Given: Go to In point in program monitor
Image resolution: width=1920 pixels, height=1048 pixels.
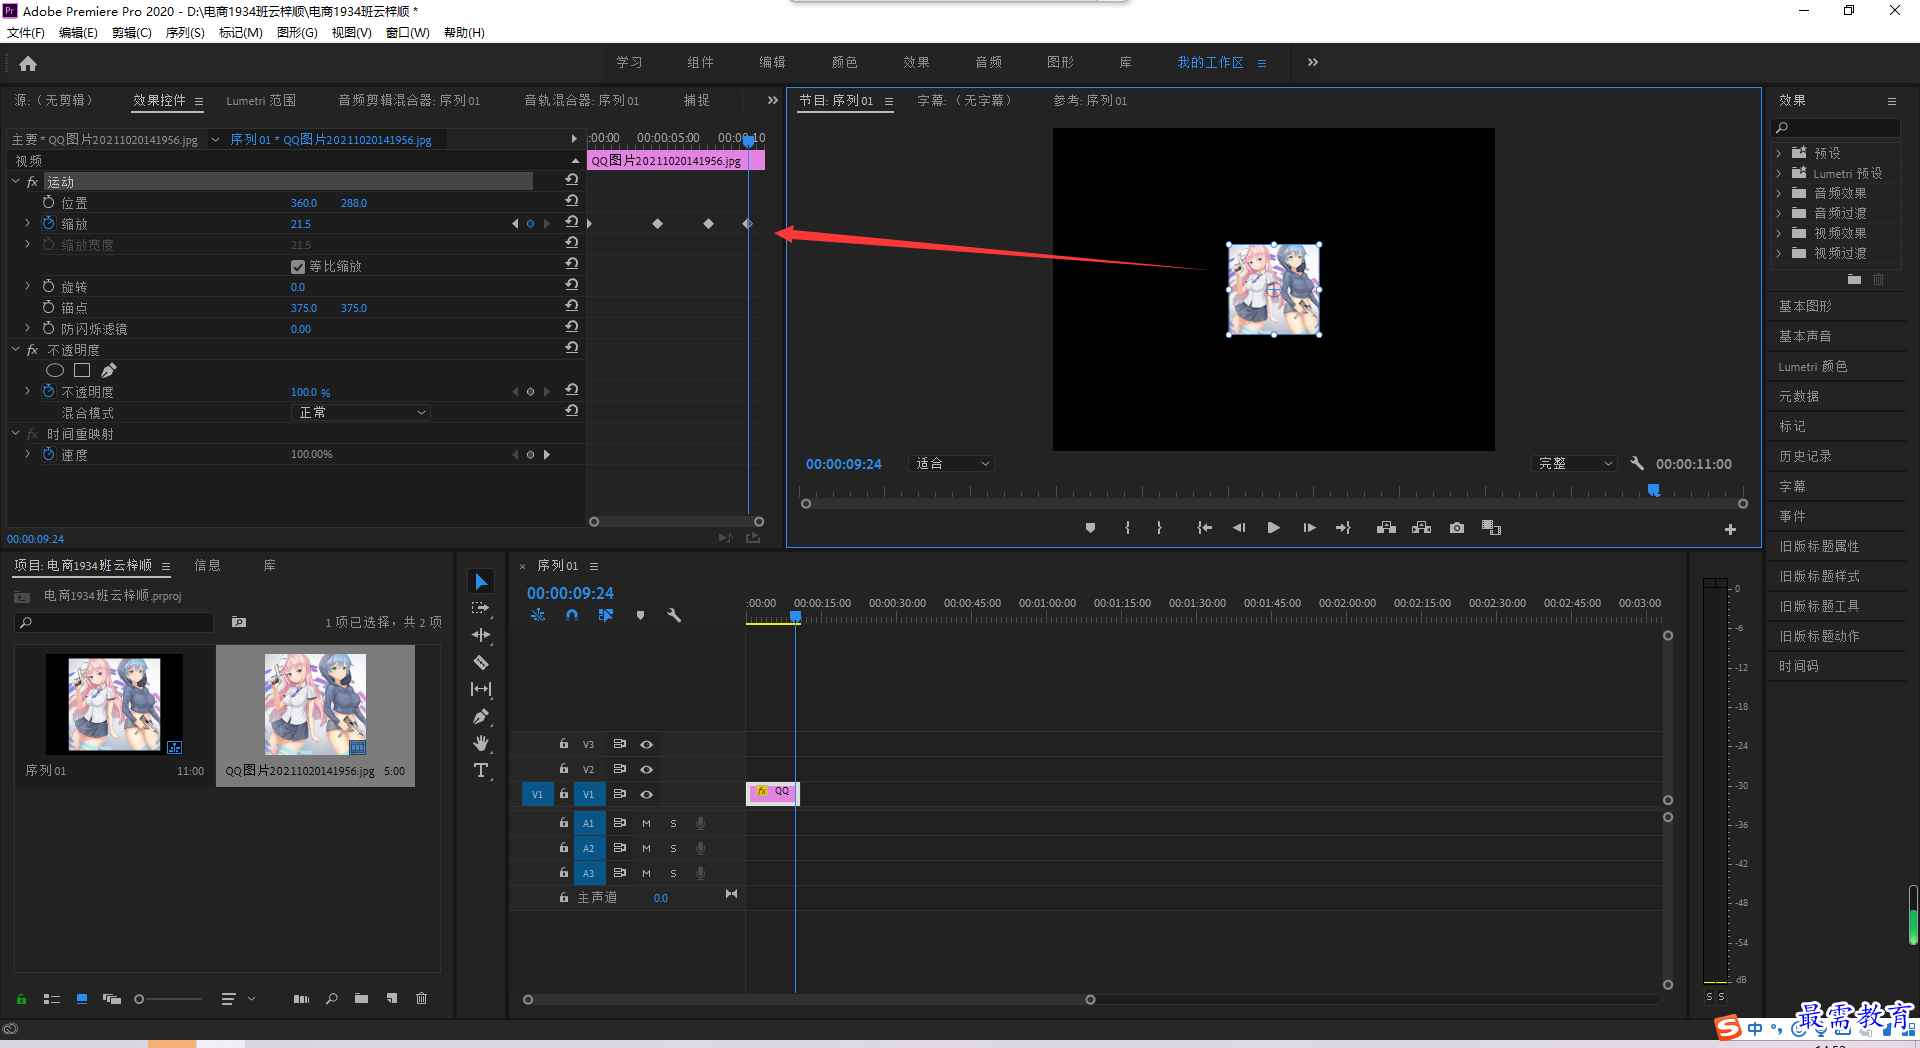Looking at the screenshot, I should [x=1204, y=528].
